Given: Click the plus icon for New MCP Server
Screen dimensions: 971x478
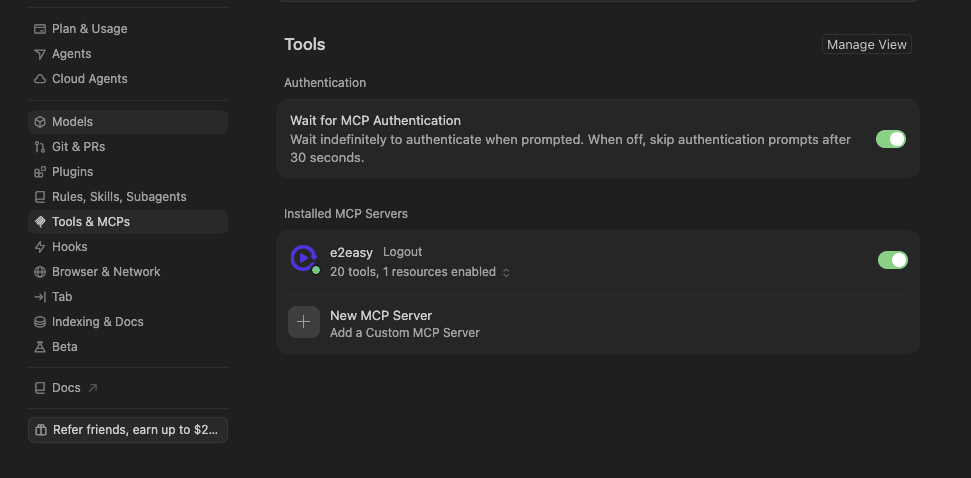Looking at the screenshot, I should 303,322.
